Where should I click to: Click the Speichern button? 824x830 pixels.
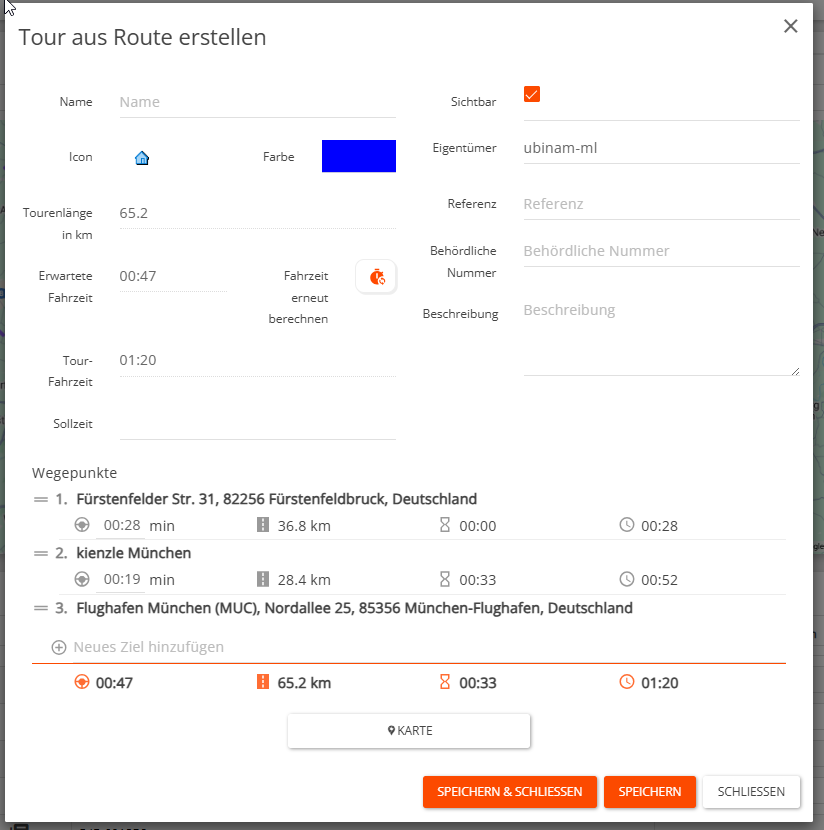pos(649,791)
